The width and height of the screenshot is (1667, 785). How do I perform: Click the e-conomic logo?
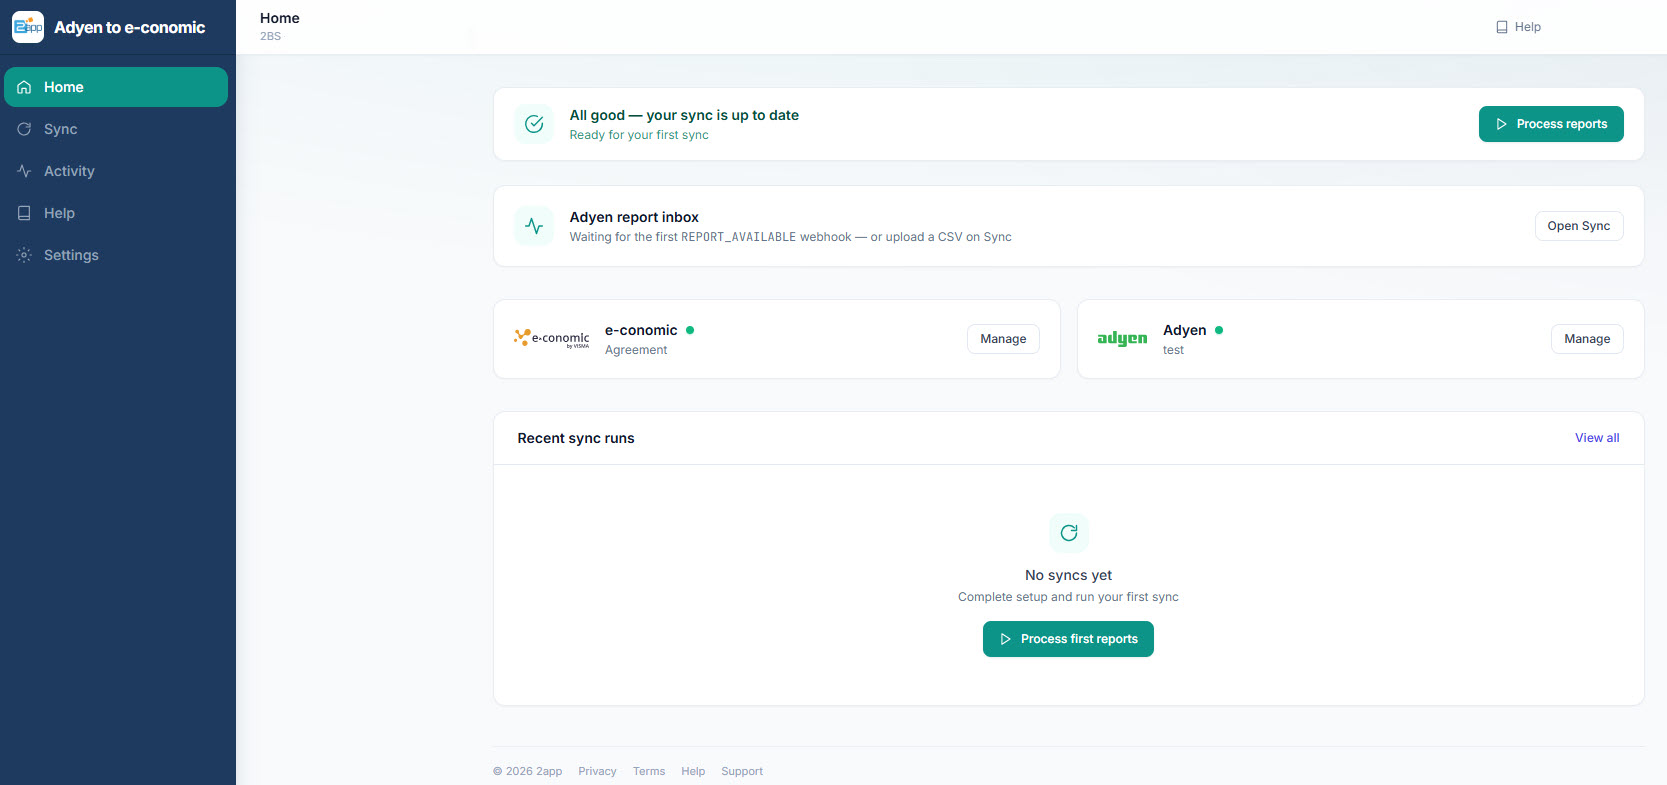tap(552, 338)
